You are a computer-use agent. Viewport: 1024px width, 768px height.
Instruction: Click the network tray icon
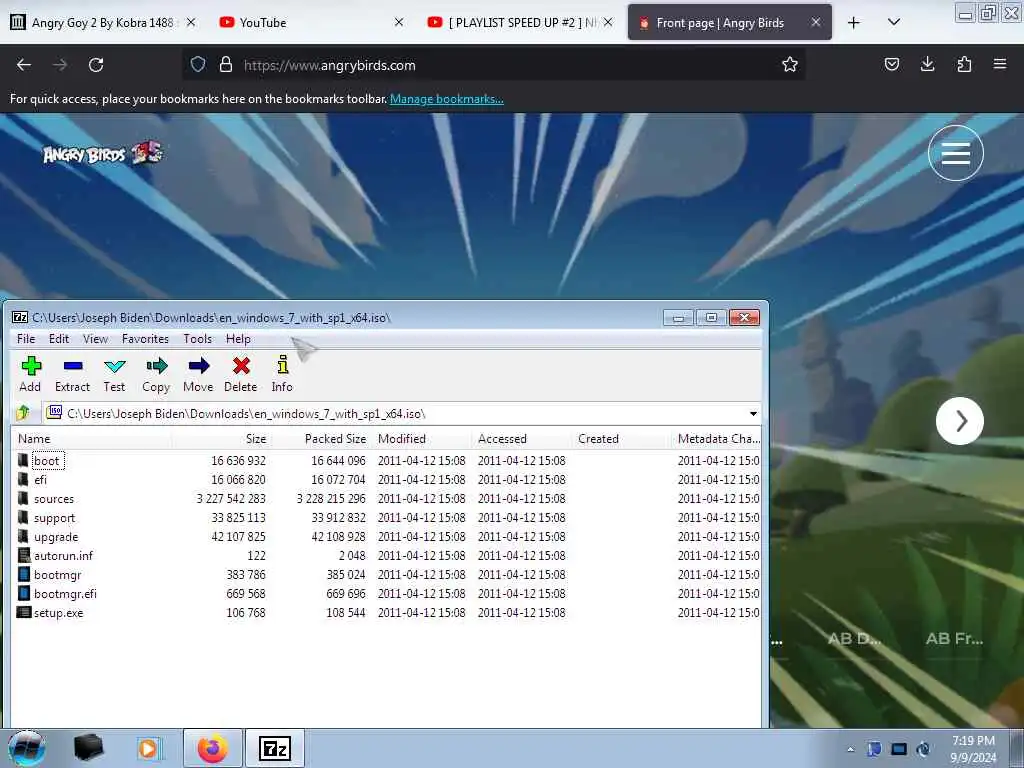tap(899, 749)
